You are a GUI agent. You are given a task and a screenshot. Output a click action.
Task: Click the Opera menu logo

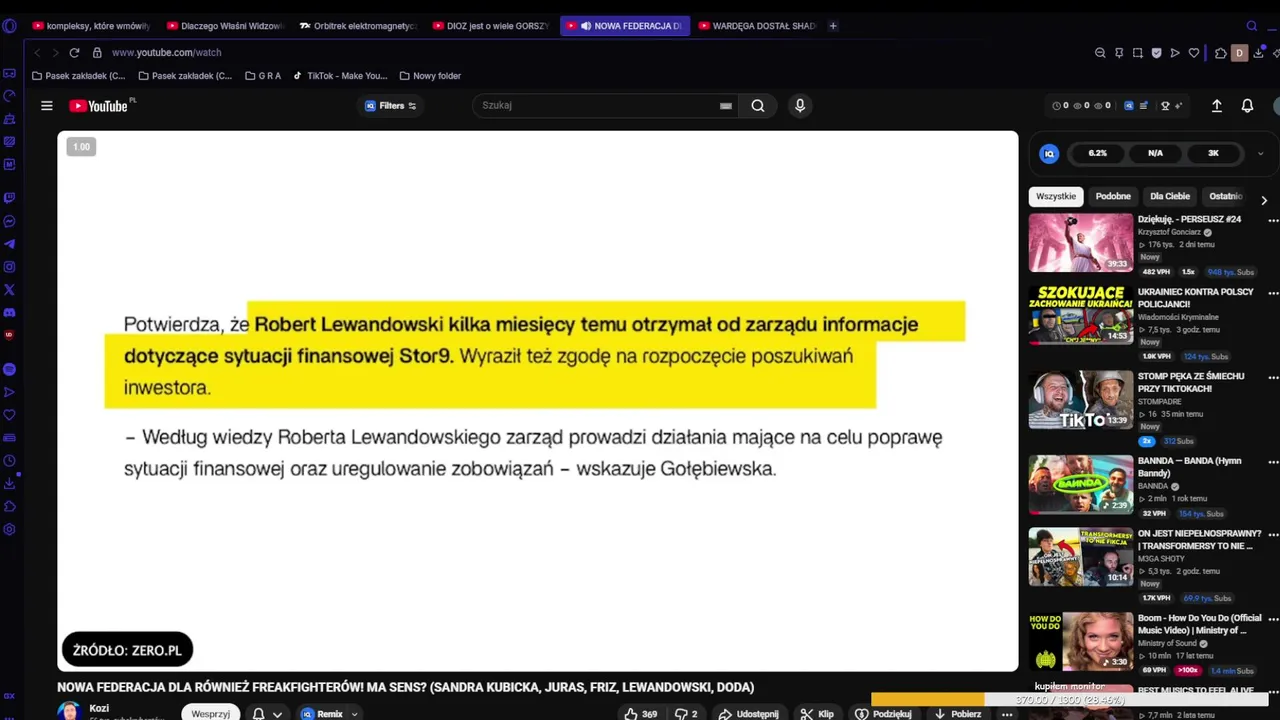(9, 26)
